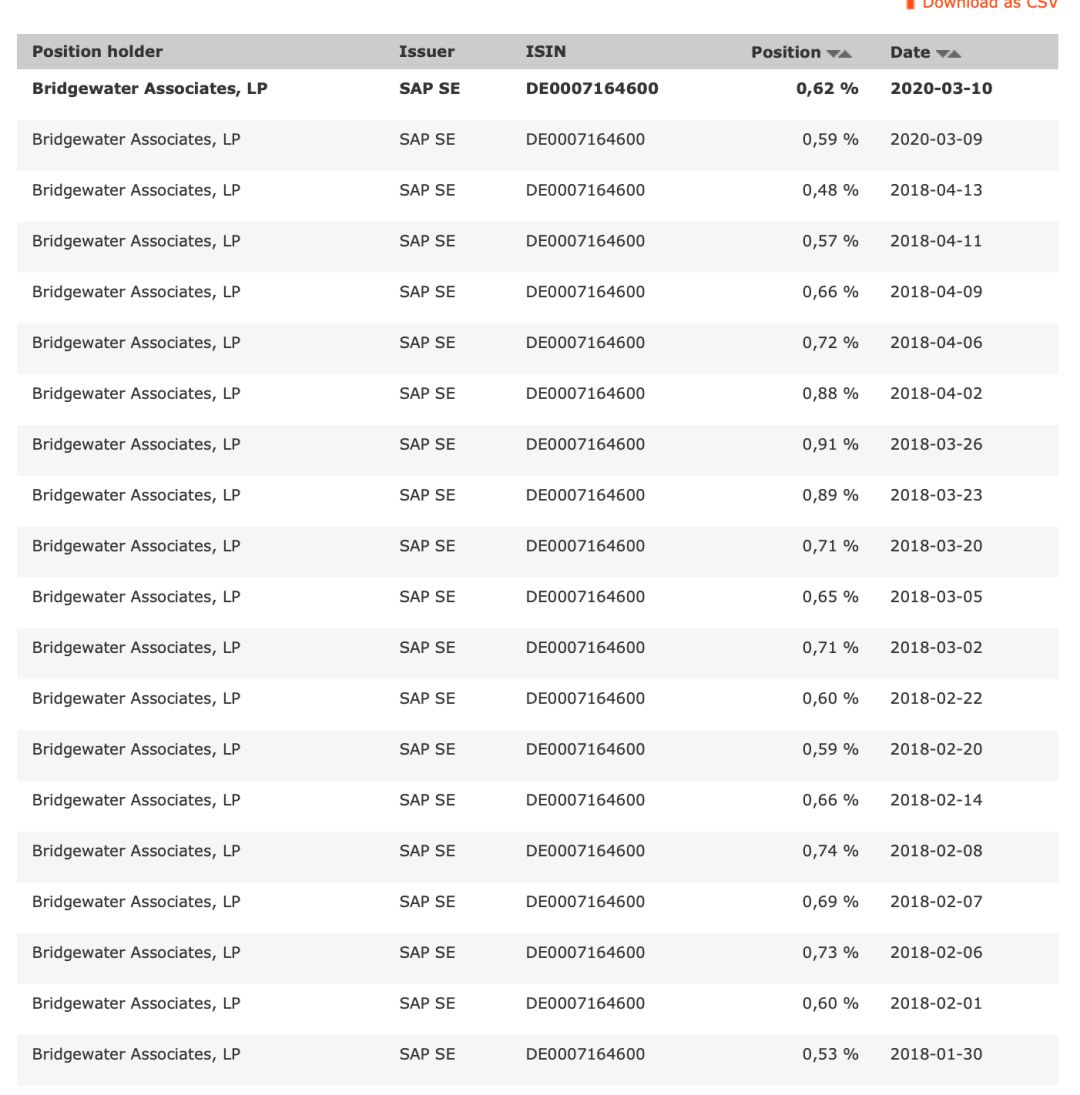
Task: Select the bold Bridgewater Associates row dated 2020-03-10
Action: tap(150, 89)
